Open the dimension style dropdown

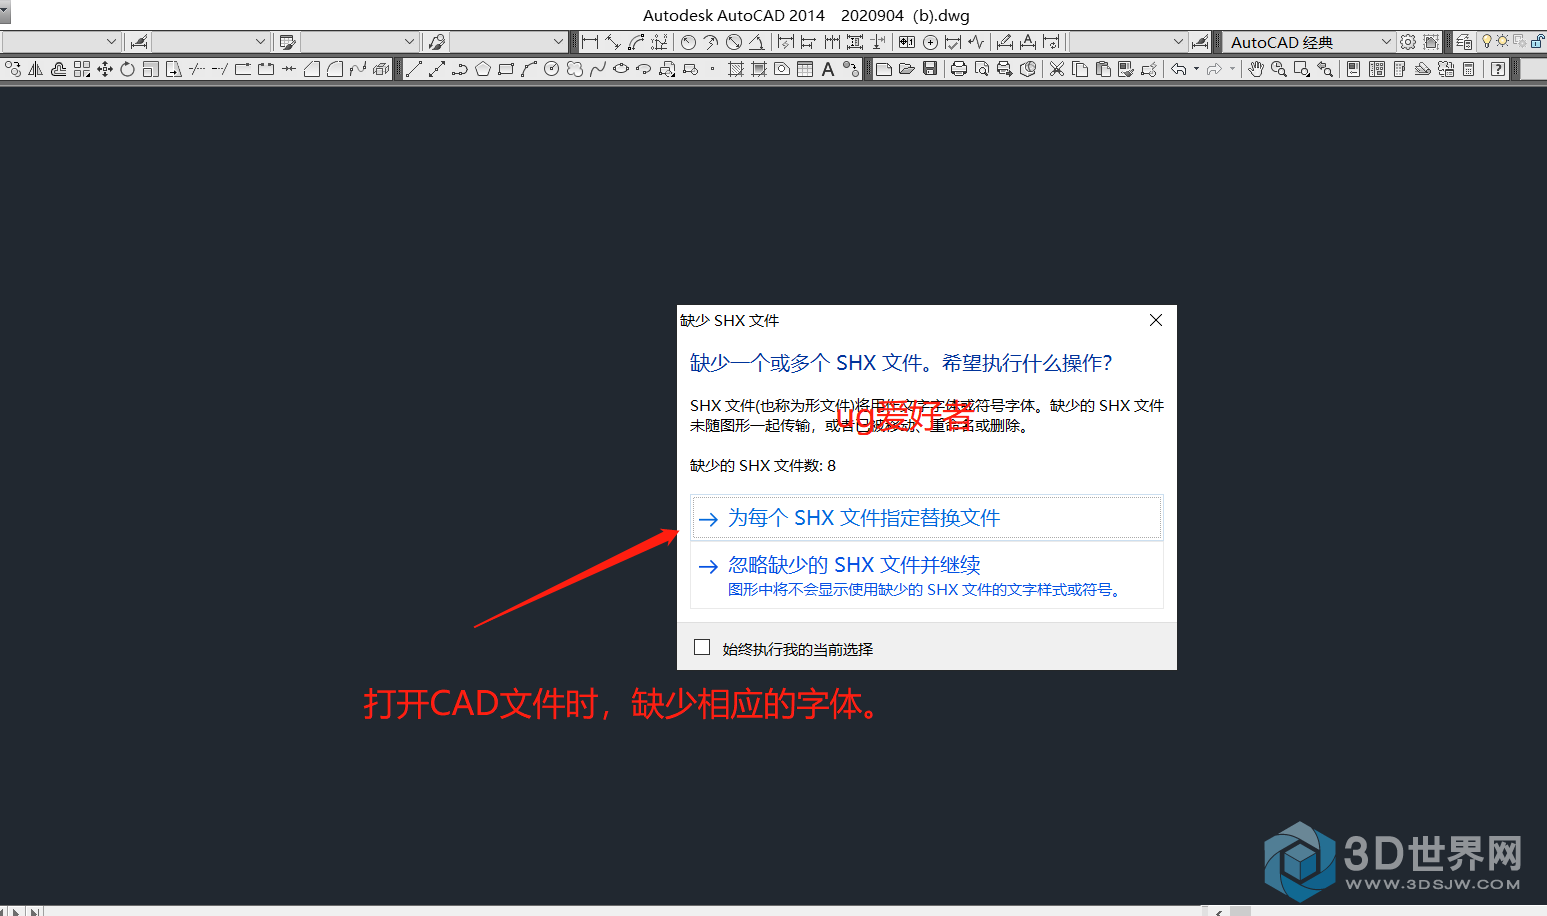click(x=210, y=42)
